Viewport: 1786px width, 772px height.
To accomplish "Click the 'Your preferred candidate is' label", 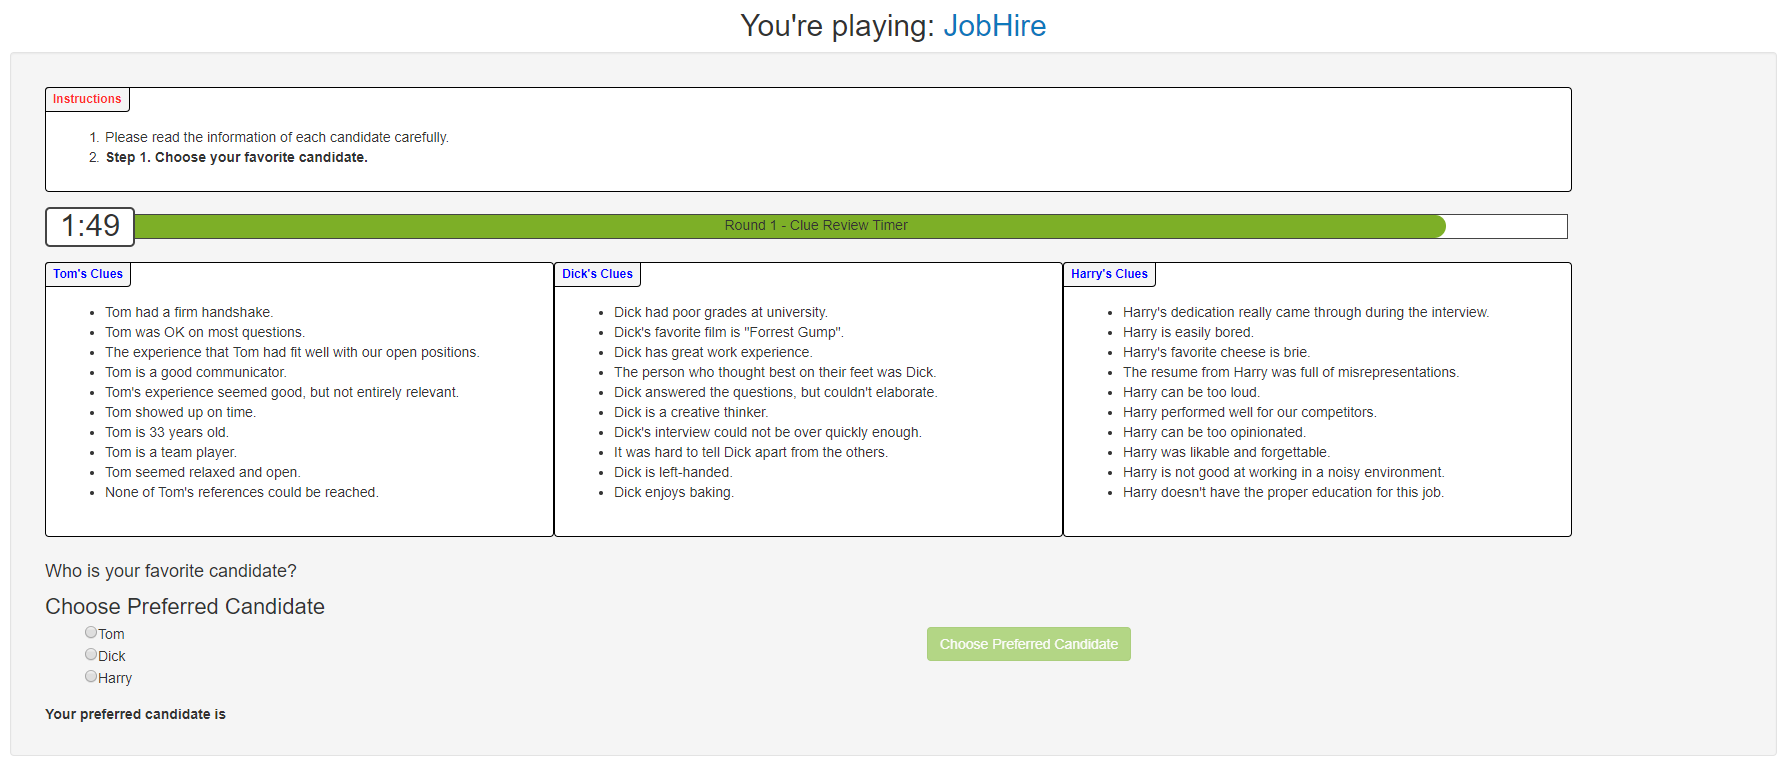I will coord(135,714).
